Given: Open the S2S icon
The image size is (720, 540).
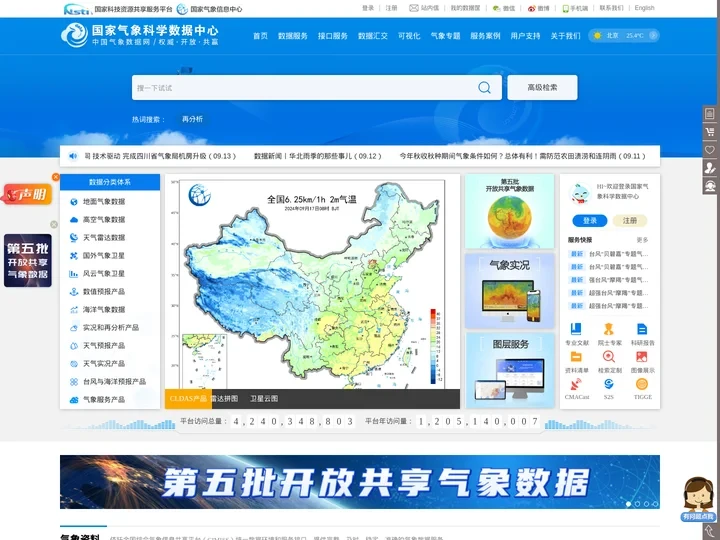Looking at the screenshot, I should coord(609,383).
